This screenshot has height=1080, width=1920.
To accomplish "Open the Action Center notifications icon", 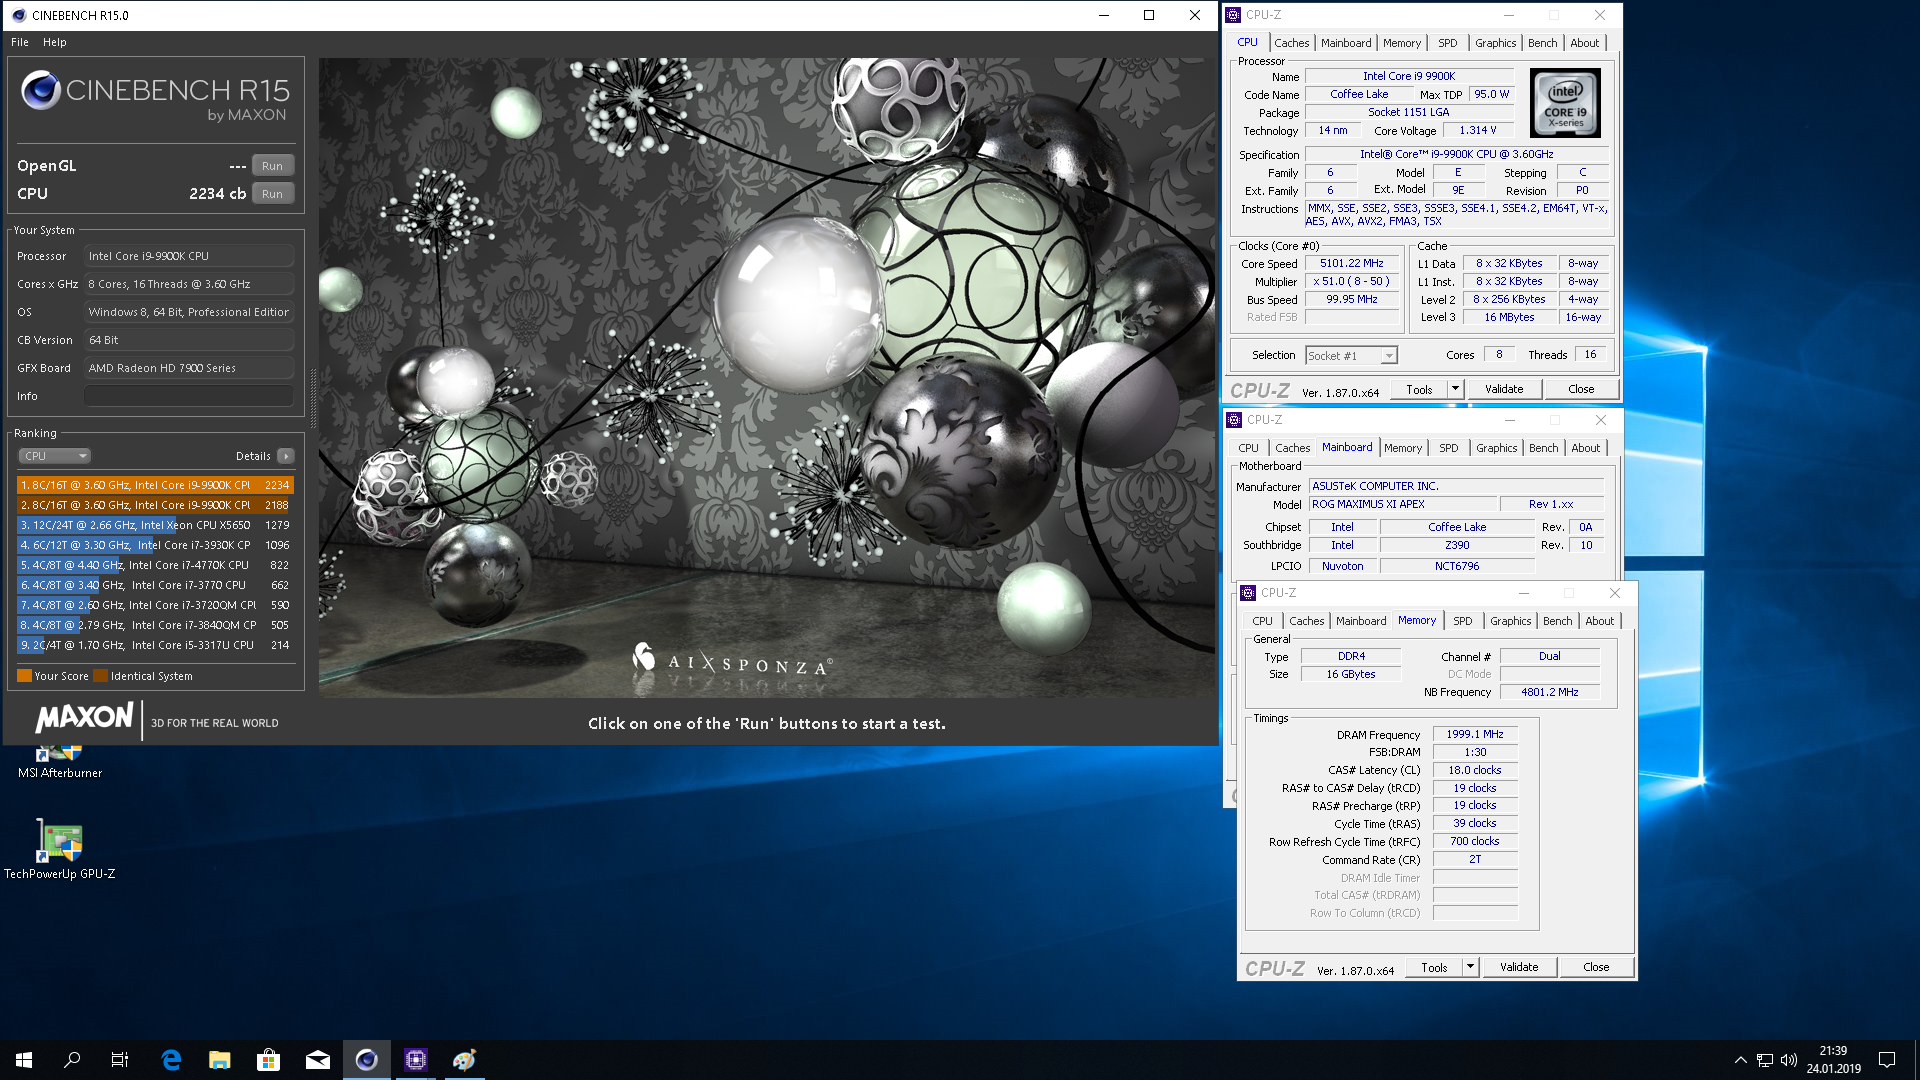I will pyautogui.click(x=1887, y=1060).
